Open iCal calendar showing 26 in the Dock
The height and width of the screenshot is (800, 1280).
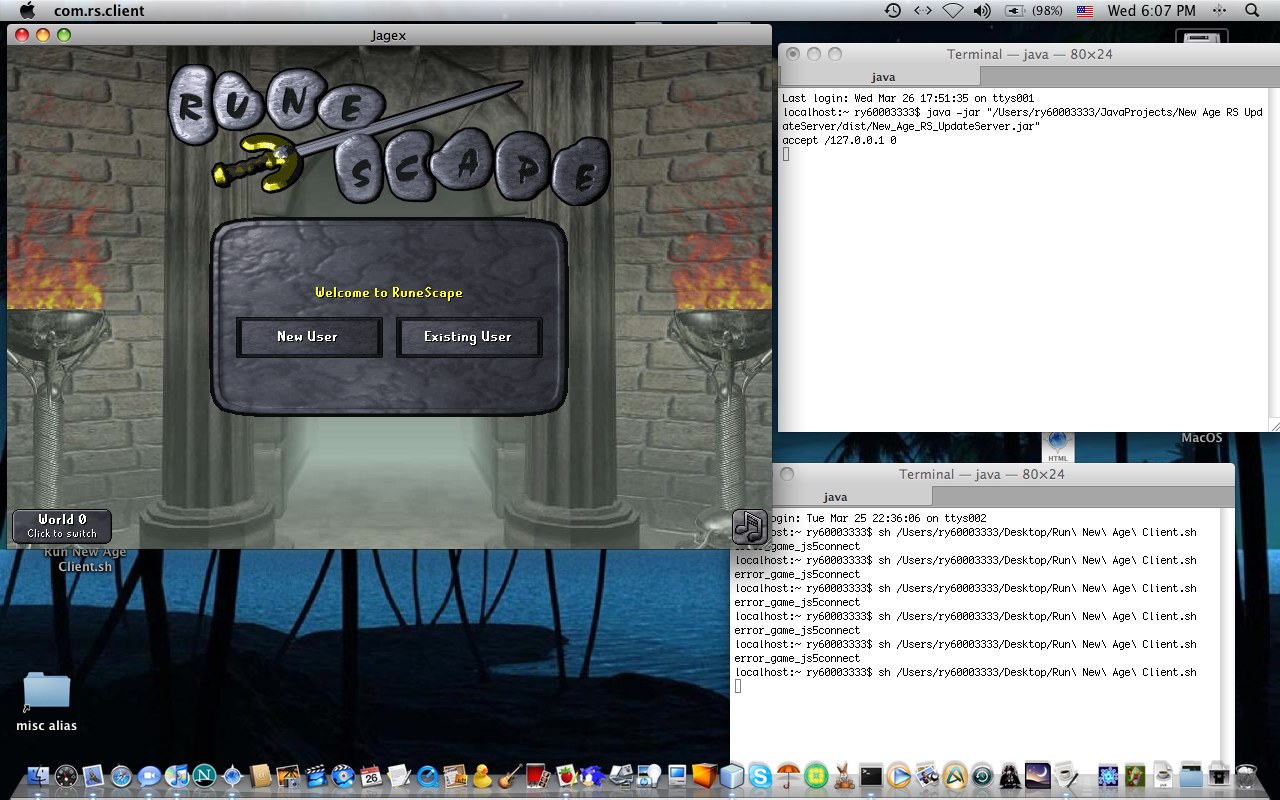(x=371, y=775)
